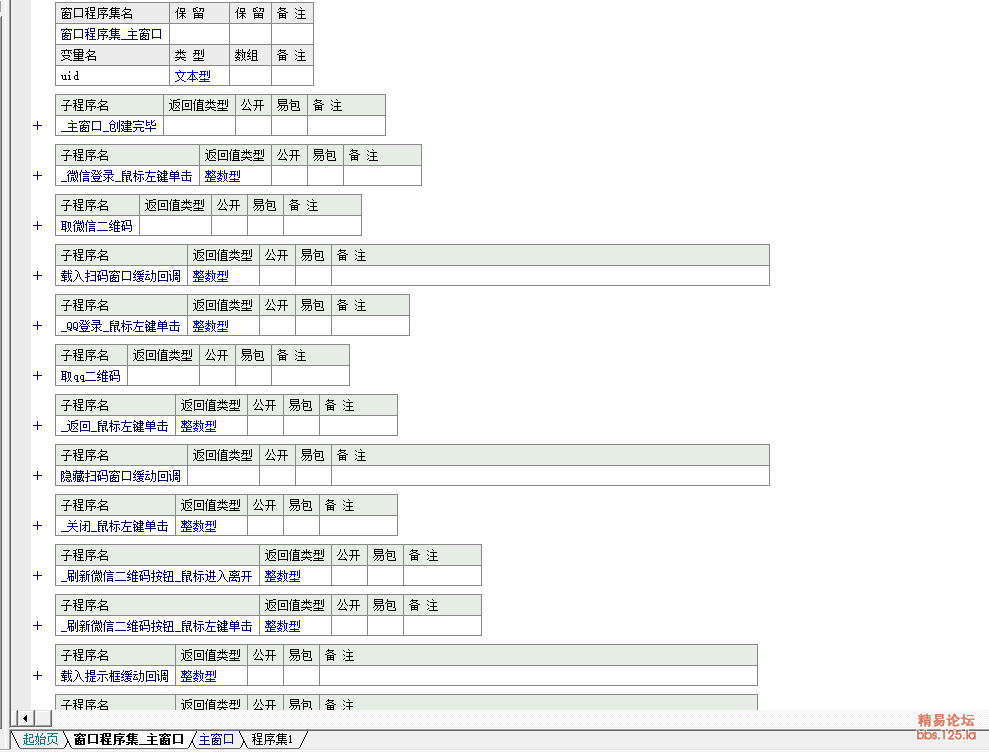The image size is (989, 752).
Task: Switch to the 起始页 tab
Action: [40, 740]
